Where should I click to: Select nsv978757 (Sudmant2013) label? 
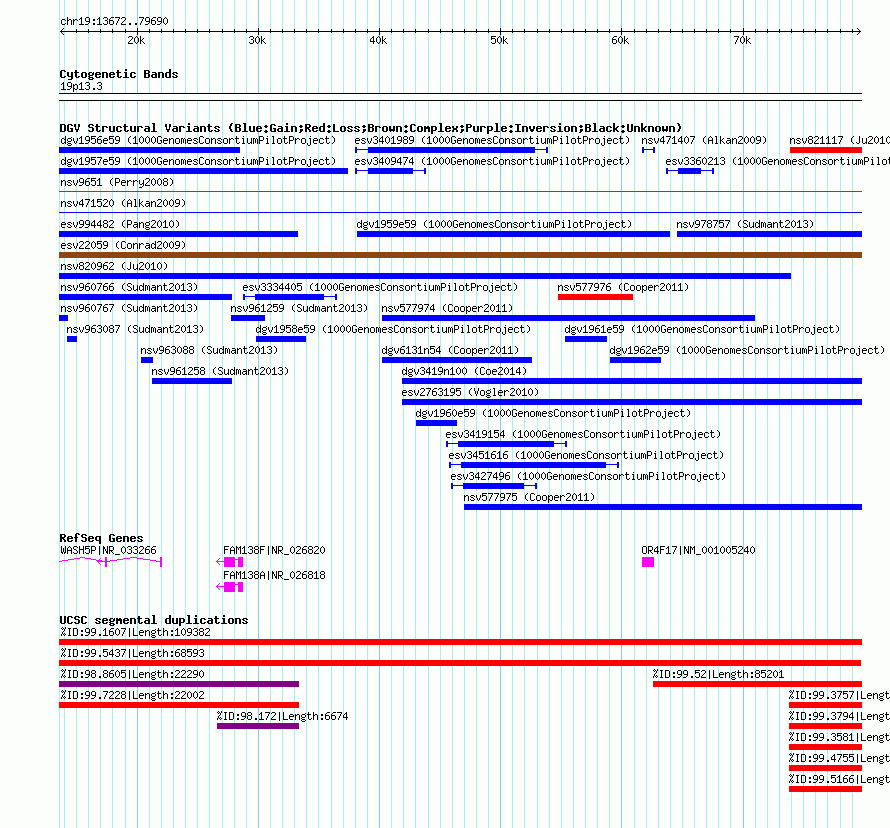[745, 224]
